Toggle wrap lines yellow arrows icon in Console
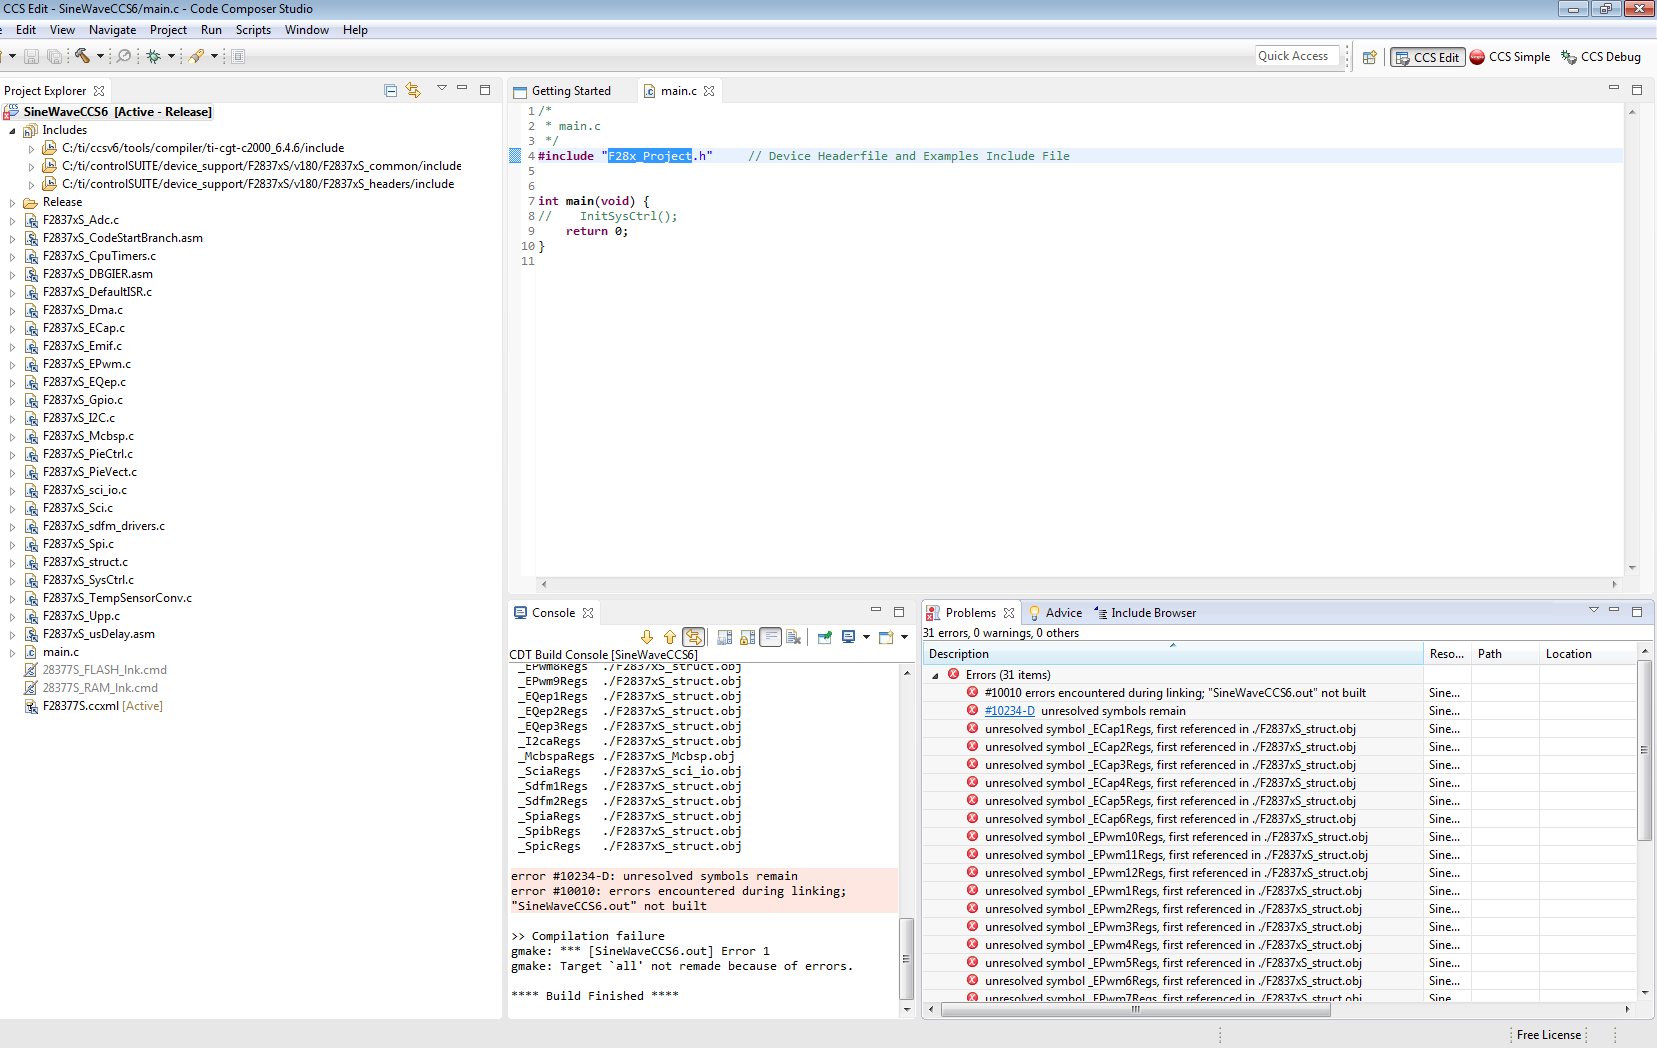 (694, 637)
